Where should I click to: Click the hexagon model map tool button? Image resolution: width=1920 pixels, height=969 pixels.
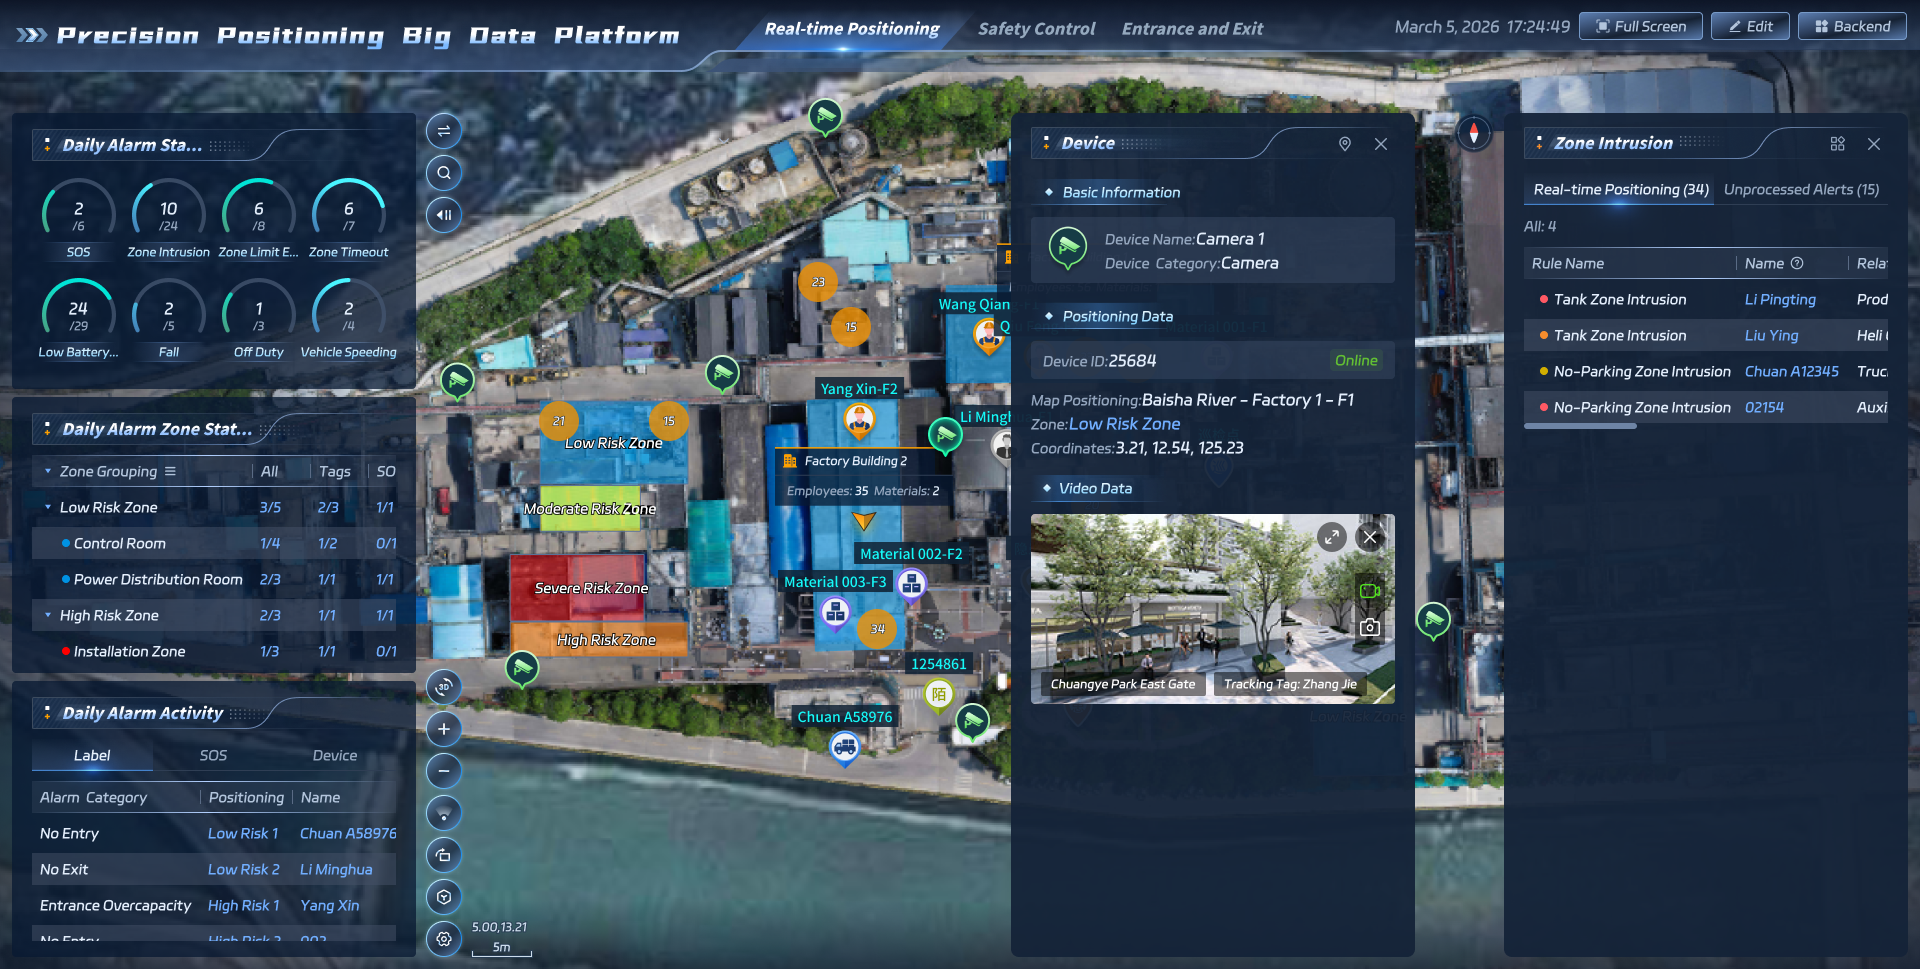tap(444, 897)
